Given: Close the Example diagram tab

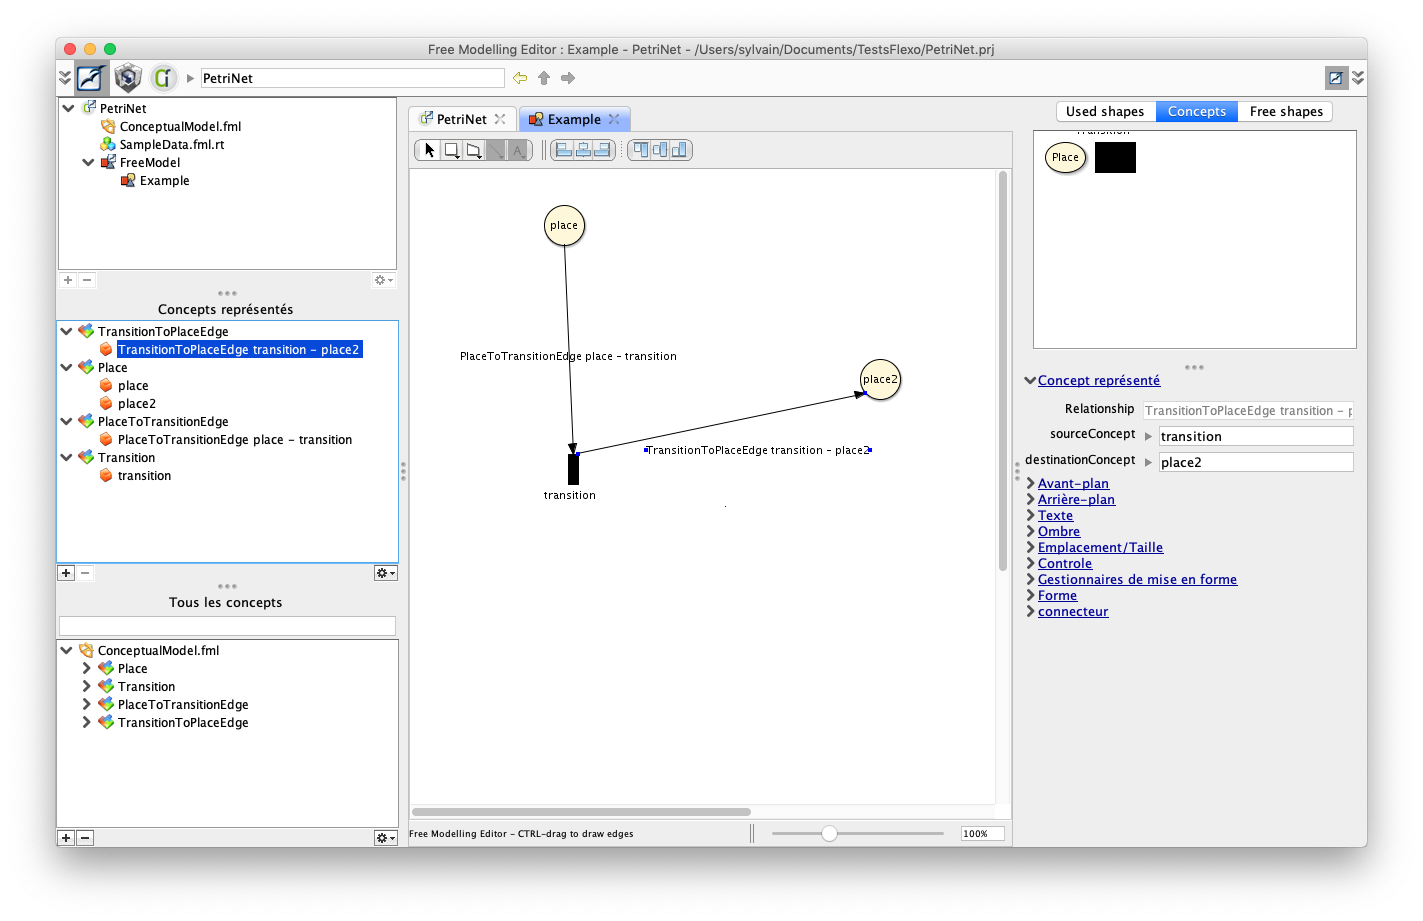Looking at the screenshot, I should pyautogui.click(x=614, y=119).
